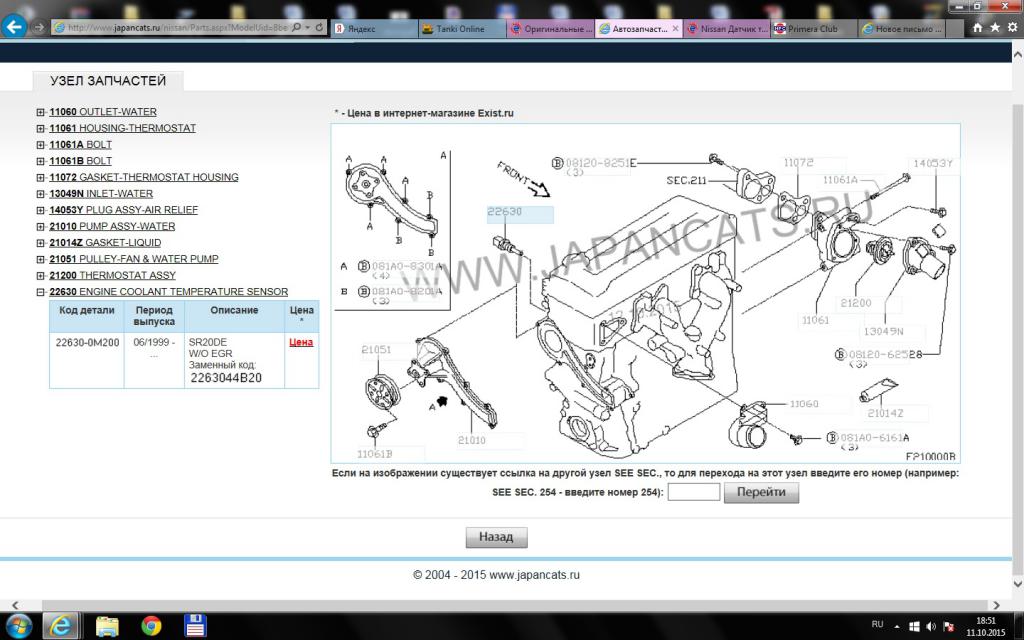Viewport: 1024px width, 640px height.
Task: Switch to the Nissan Датчик tab
Action: pos(727,29)
